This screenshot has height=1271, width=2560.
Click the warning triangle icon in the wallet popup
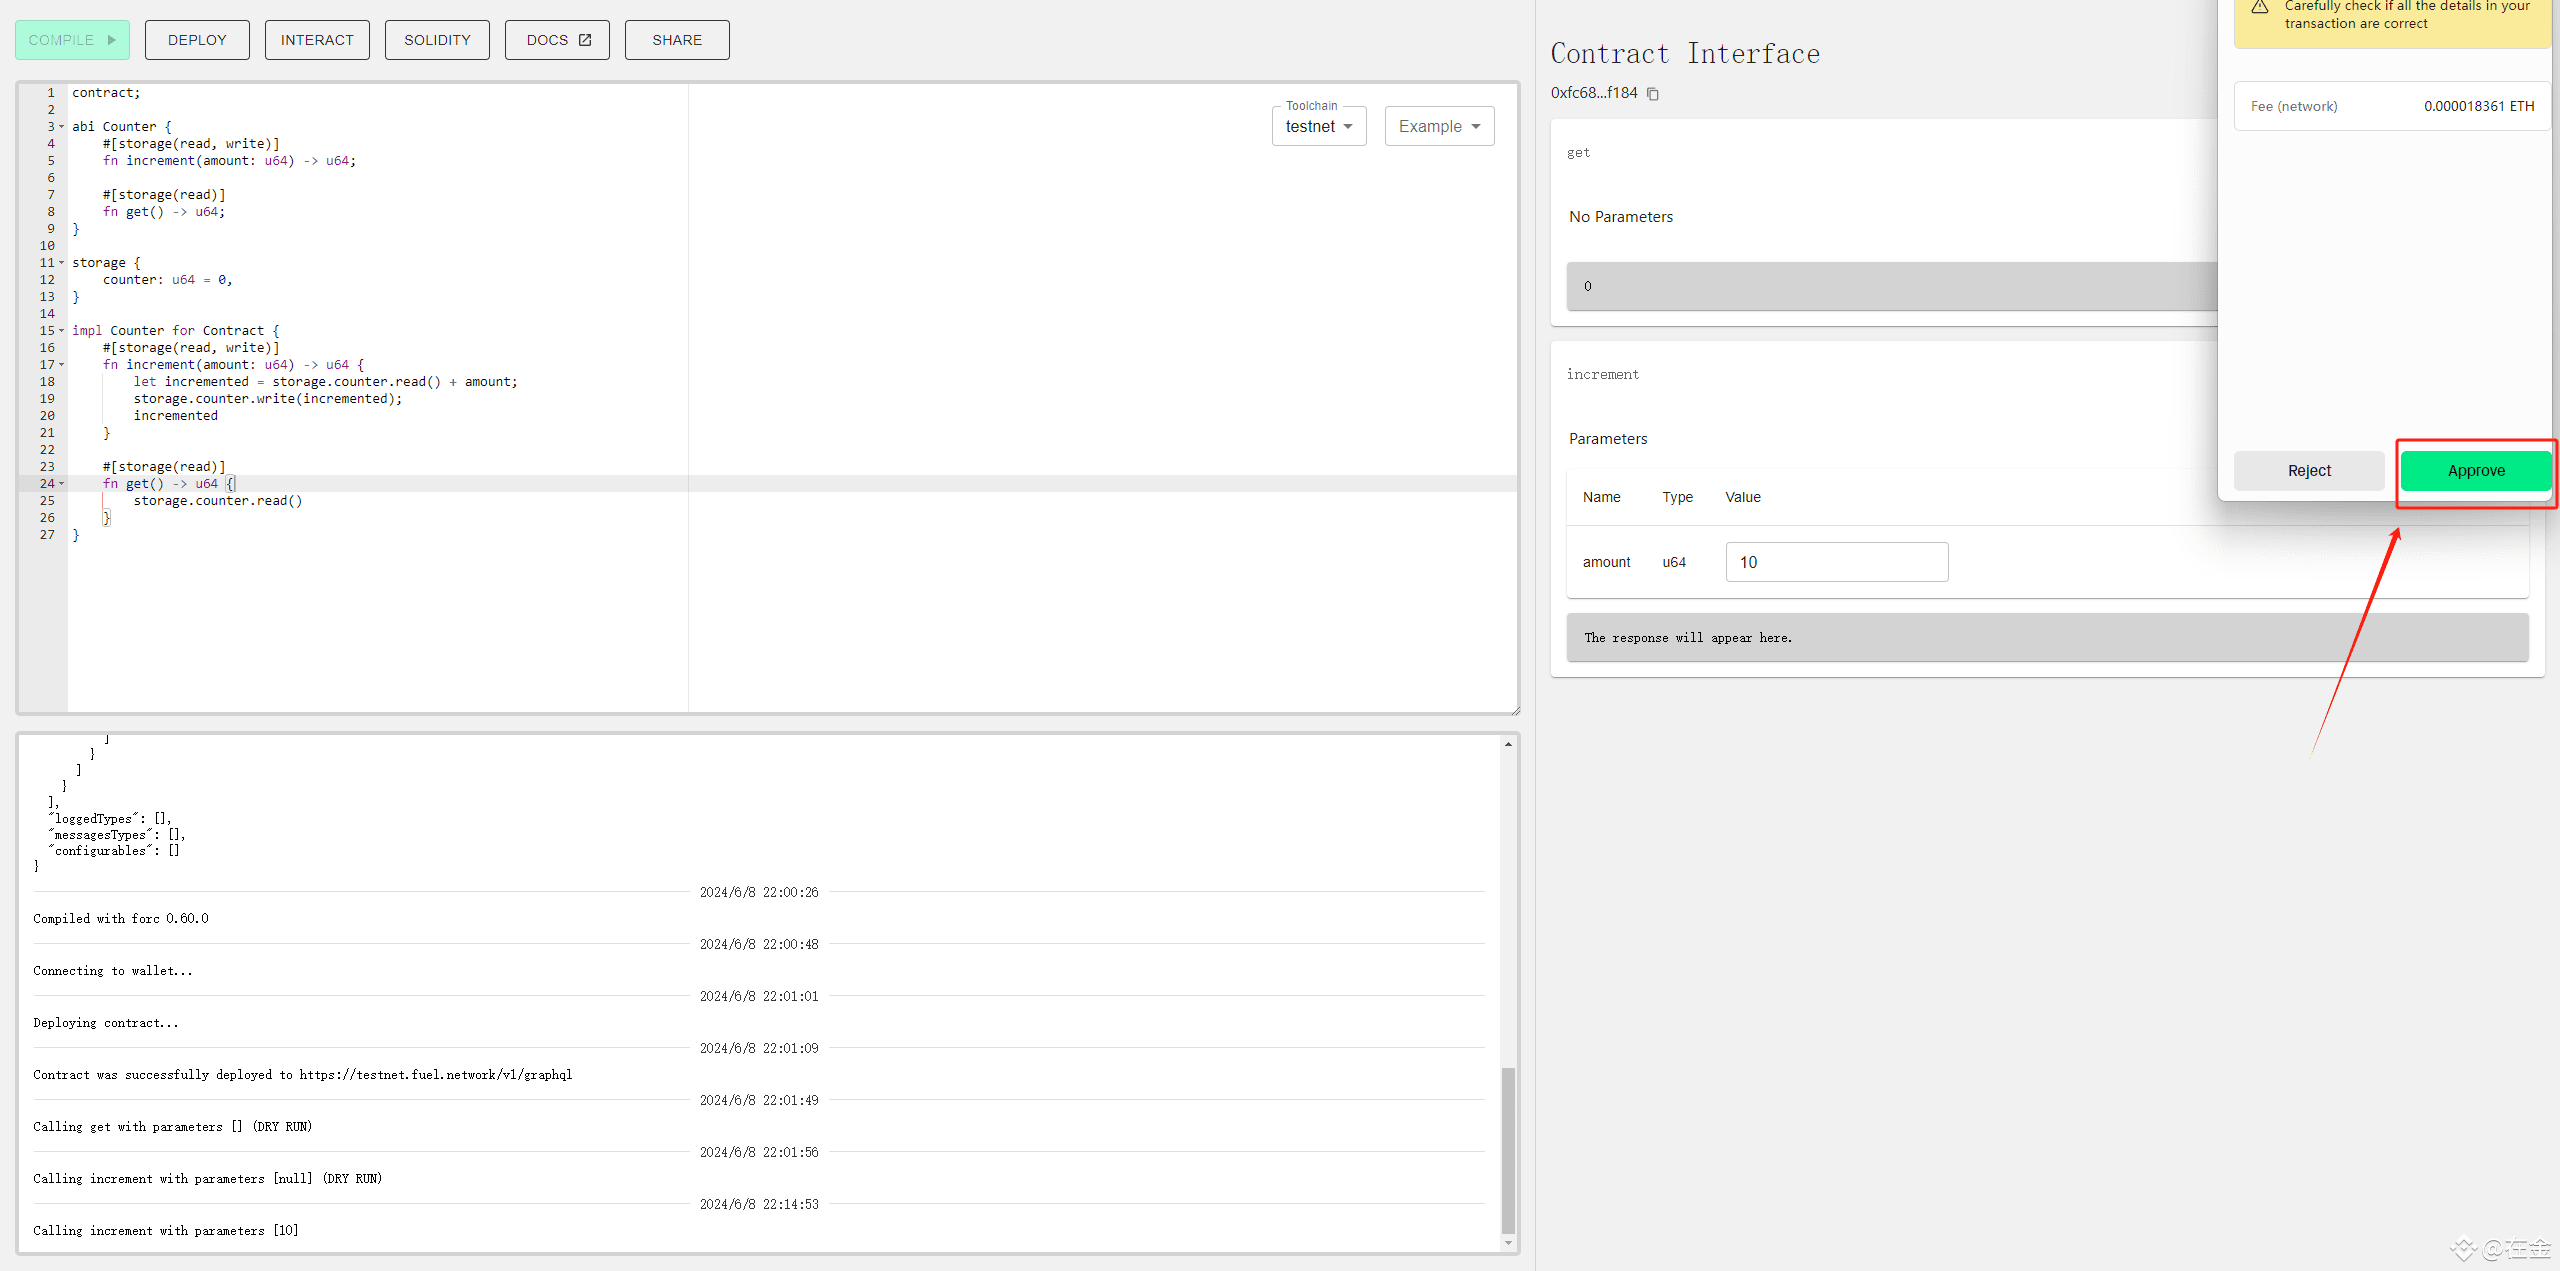[2259, 8]
